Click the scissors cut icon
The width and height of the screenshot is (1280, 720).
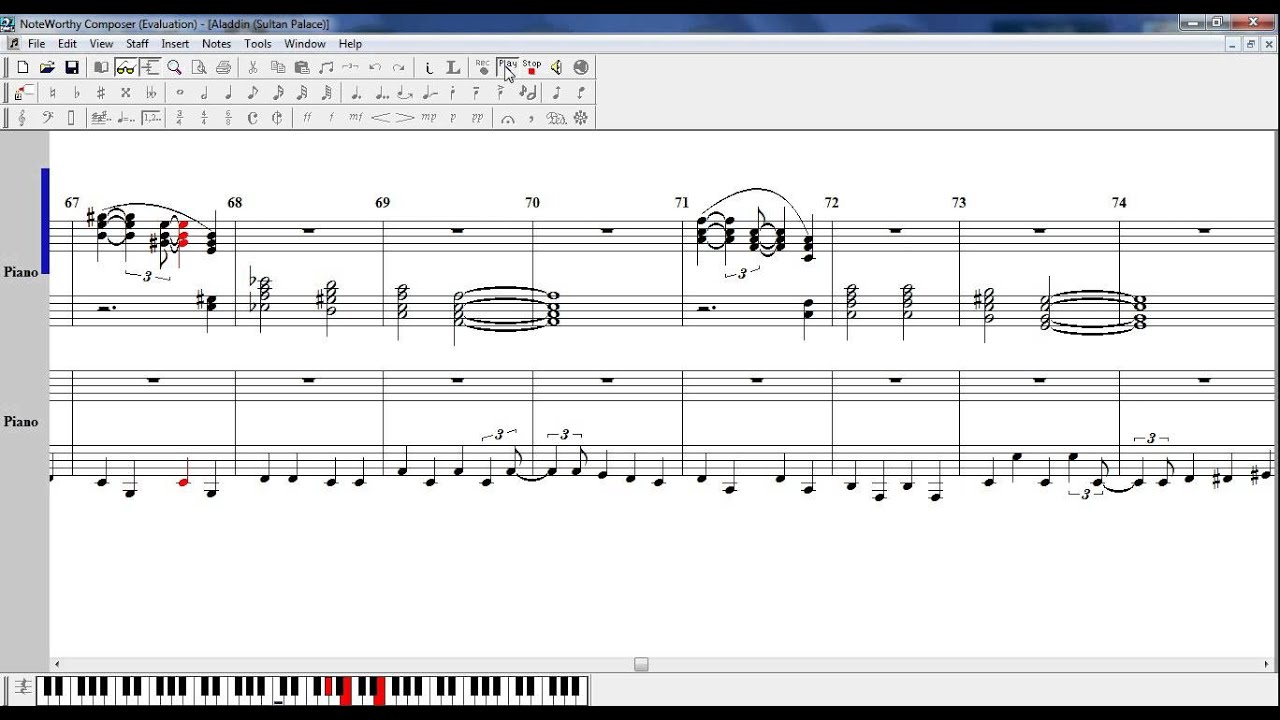tap(253, 67)
